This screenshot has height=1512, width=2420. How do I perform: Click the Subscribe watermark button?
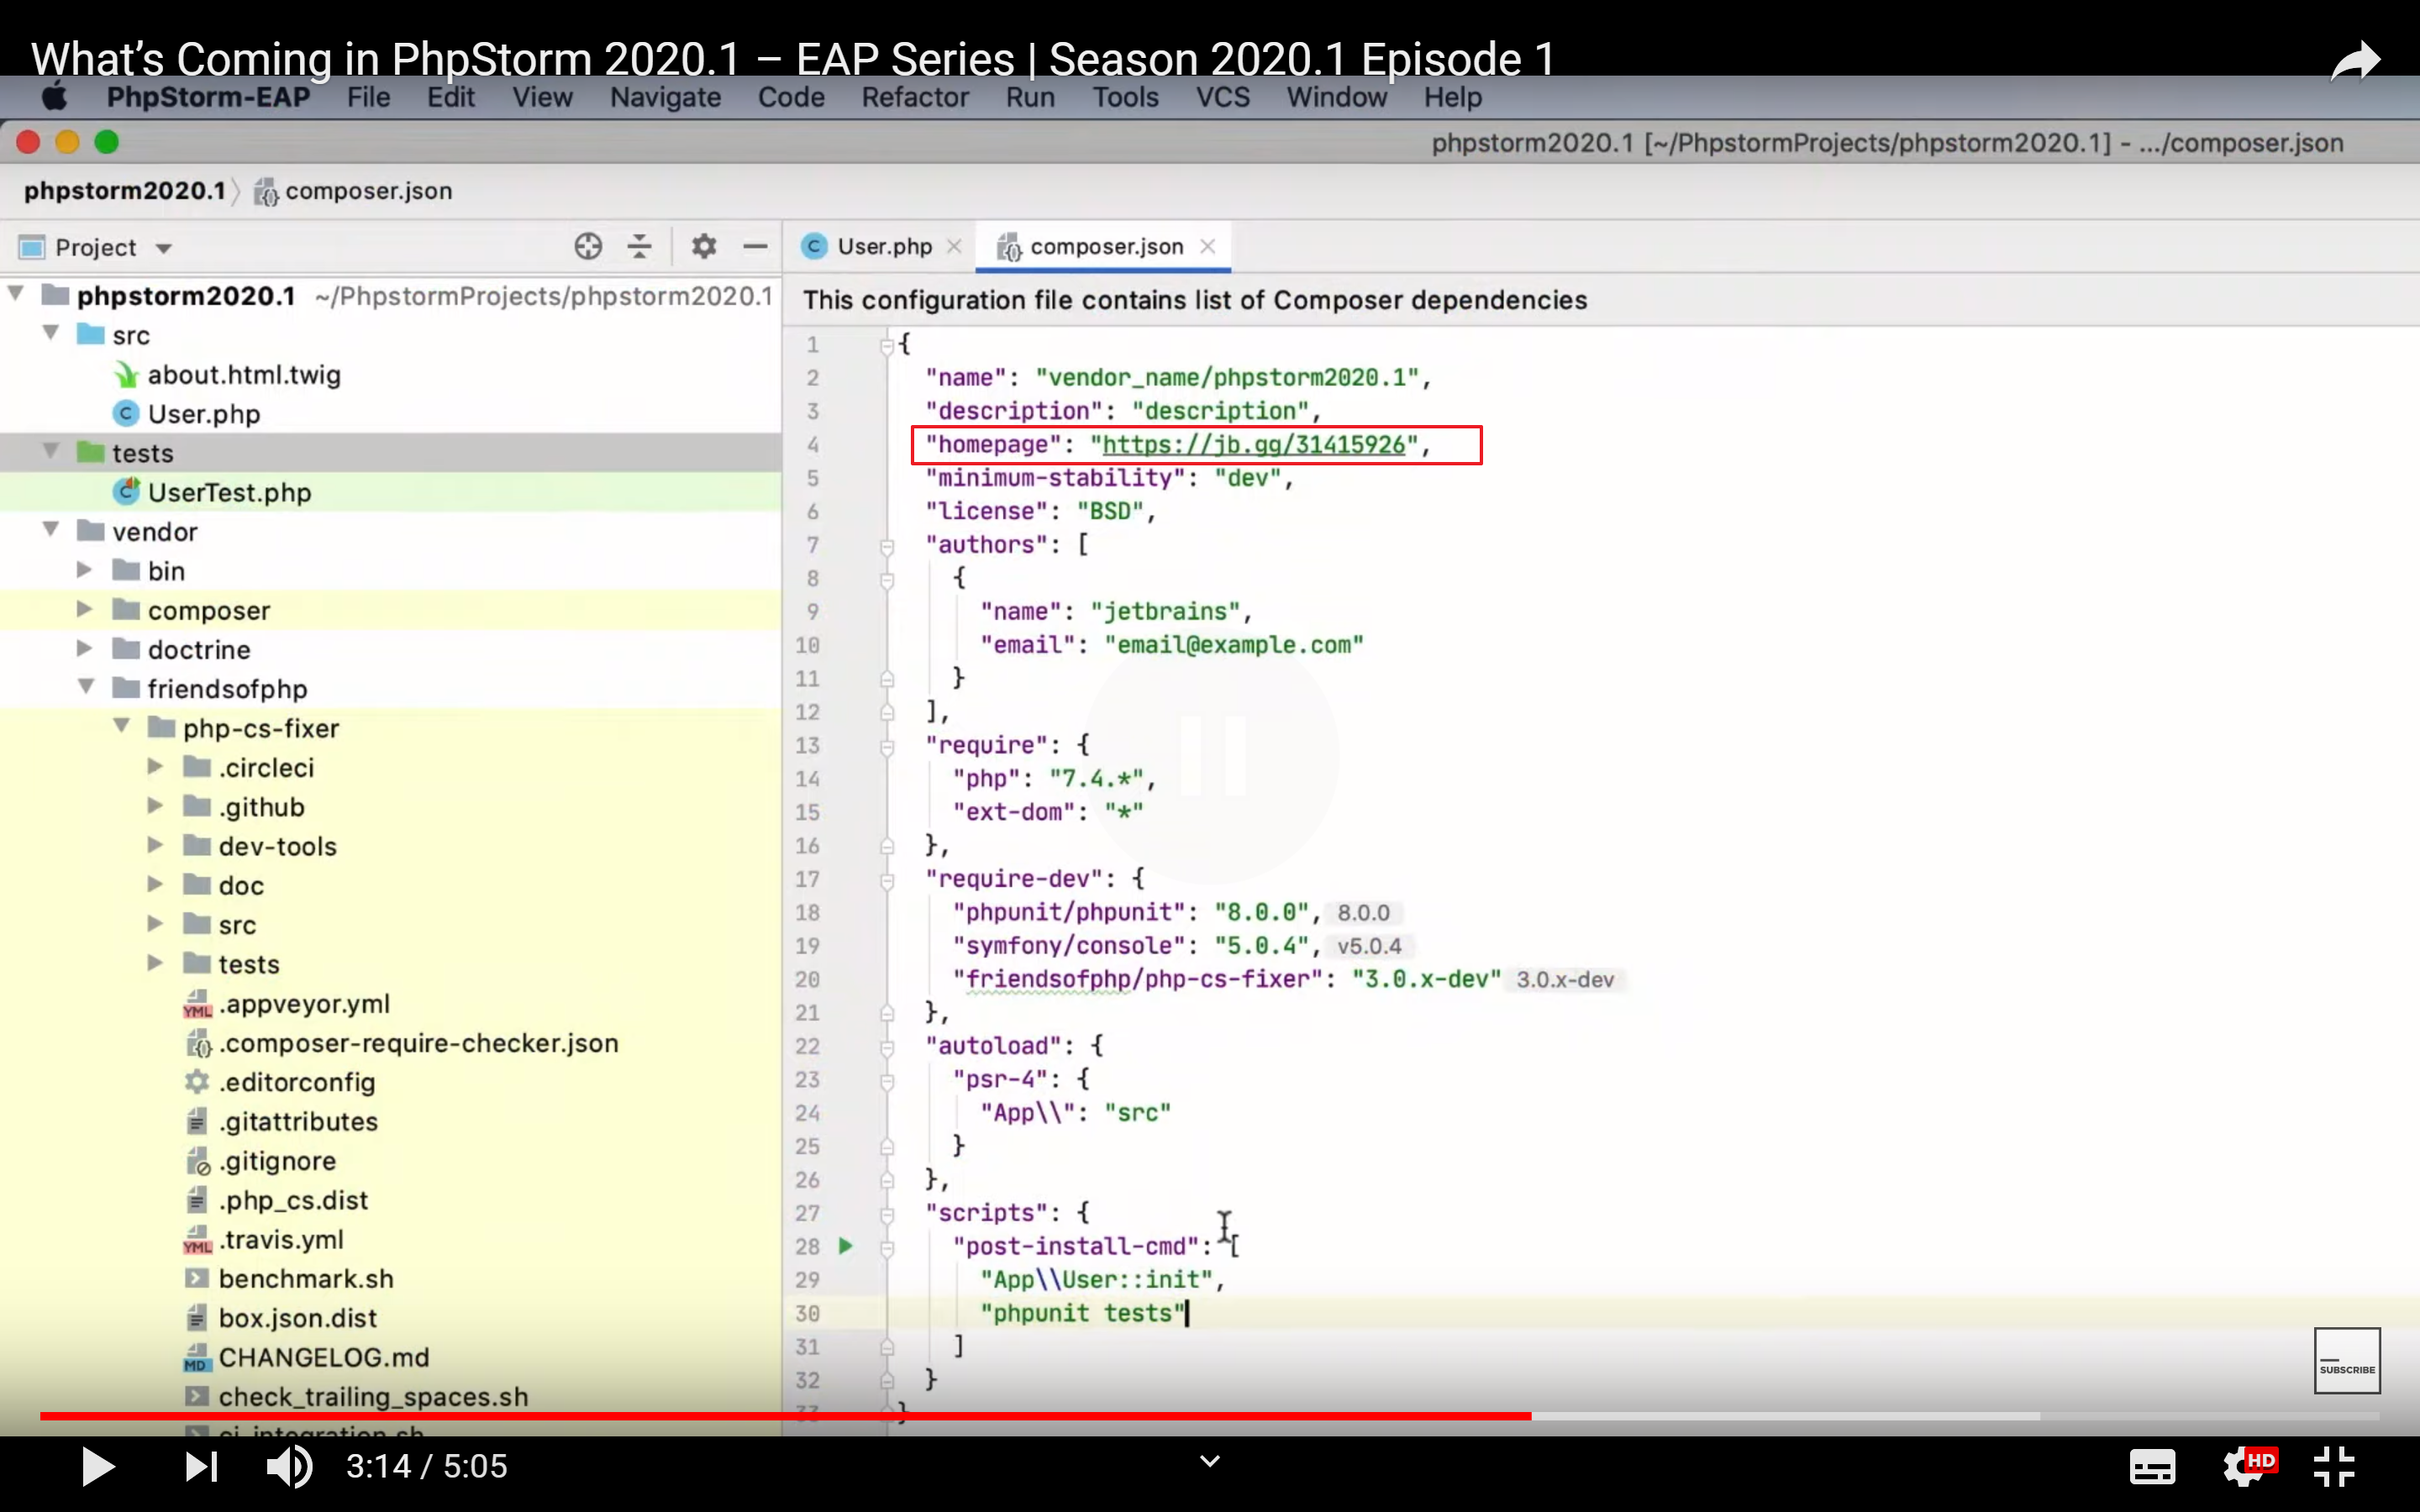(2346, 1360)
